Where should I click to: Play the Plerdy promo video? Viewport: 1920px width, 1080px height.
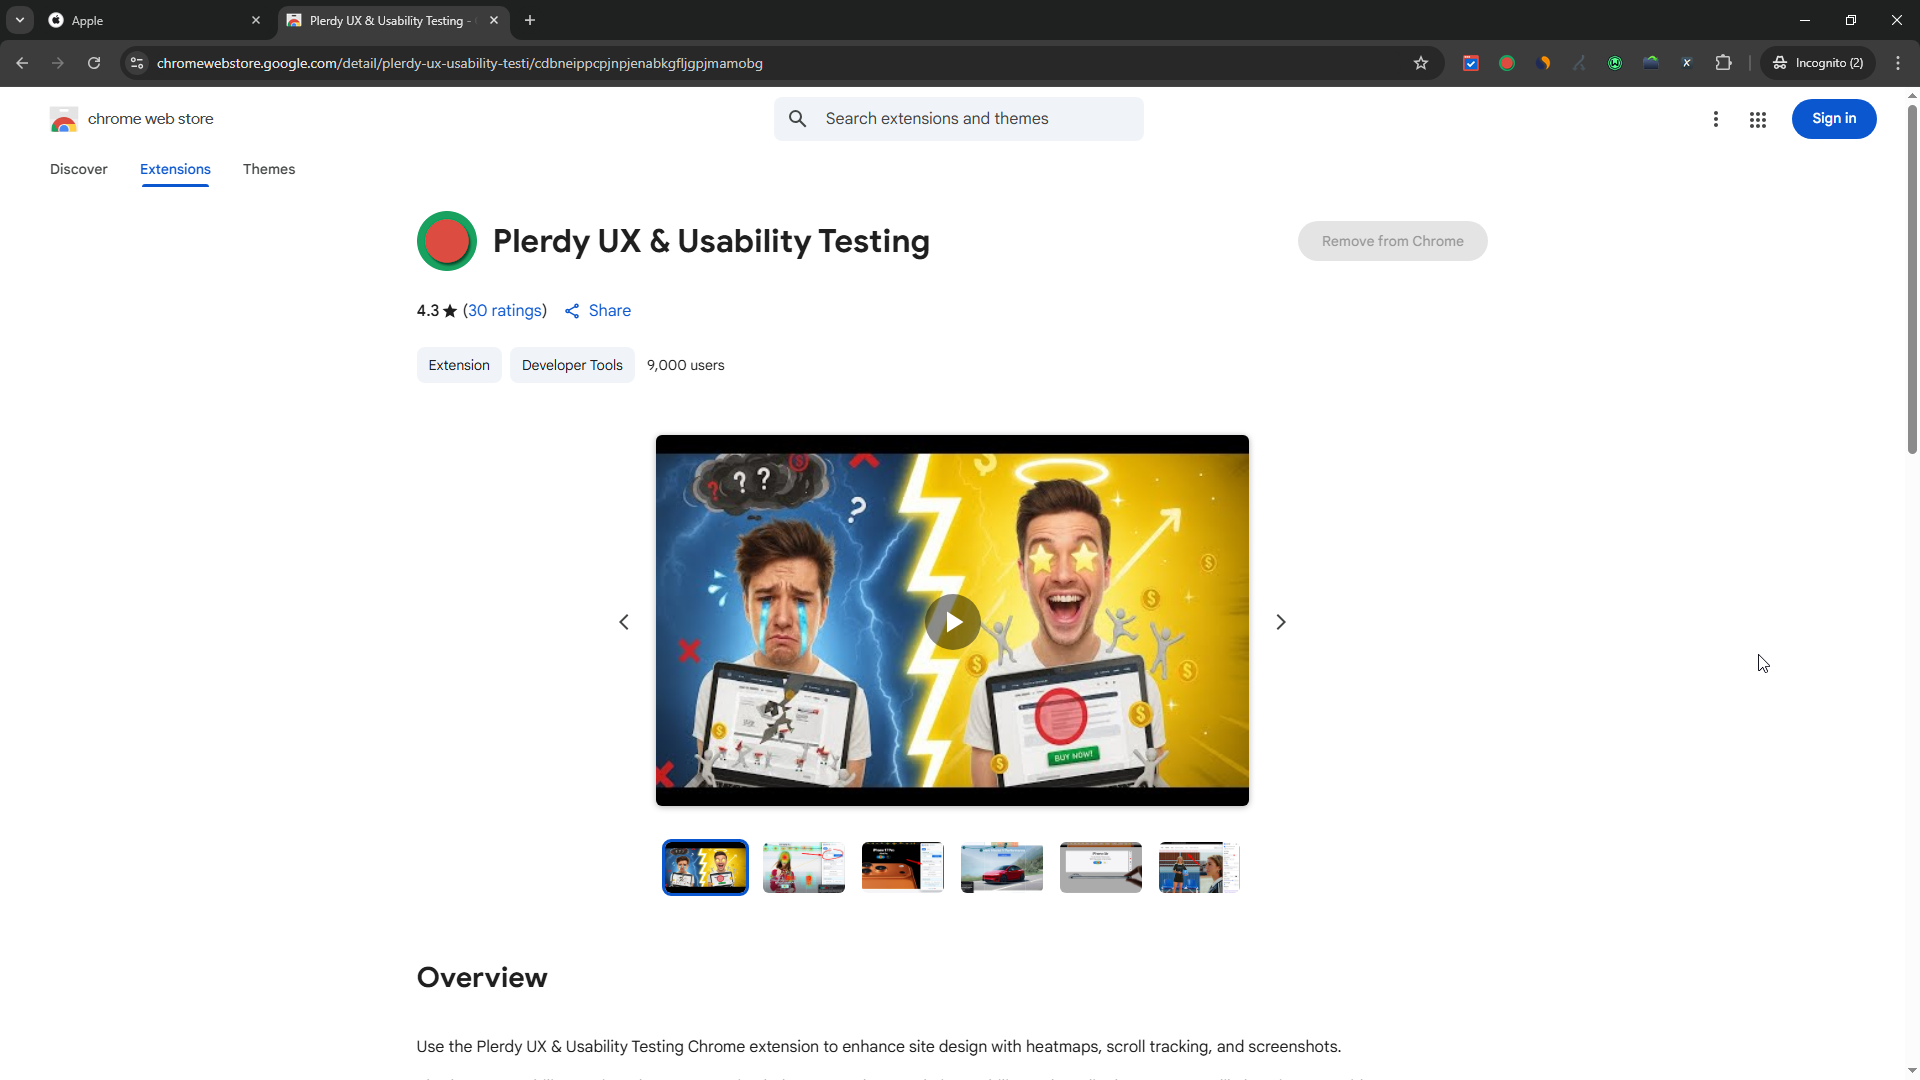[952, 622]
